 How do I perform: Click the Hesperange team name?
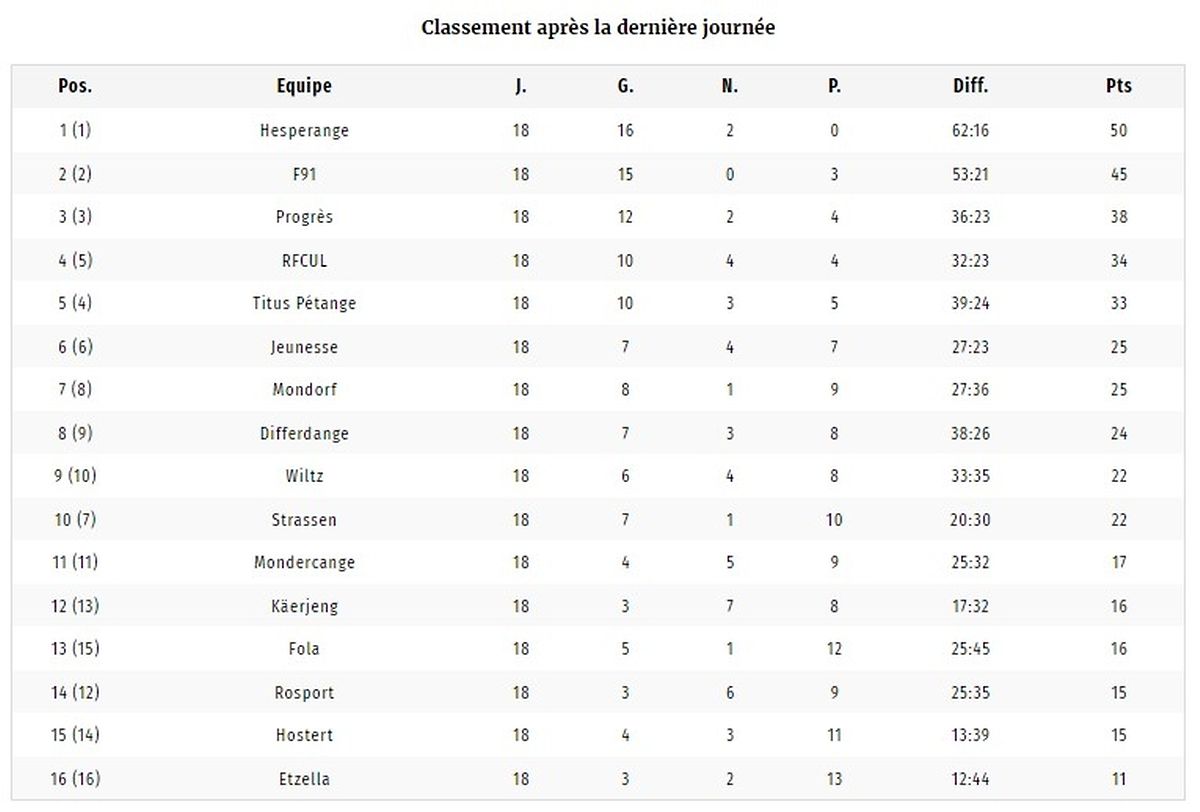[304, 131]
